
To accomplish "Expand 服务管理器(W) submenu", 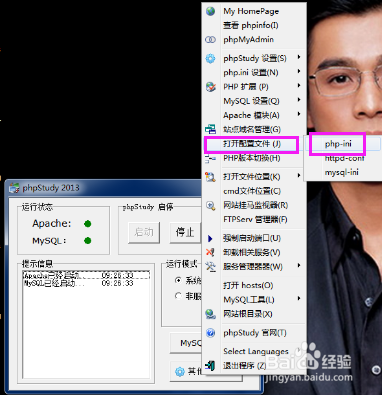I will tap(255, 266).
